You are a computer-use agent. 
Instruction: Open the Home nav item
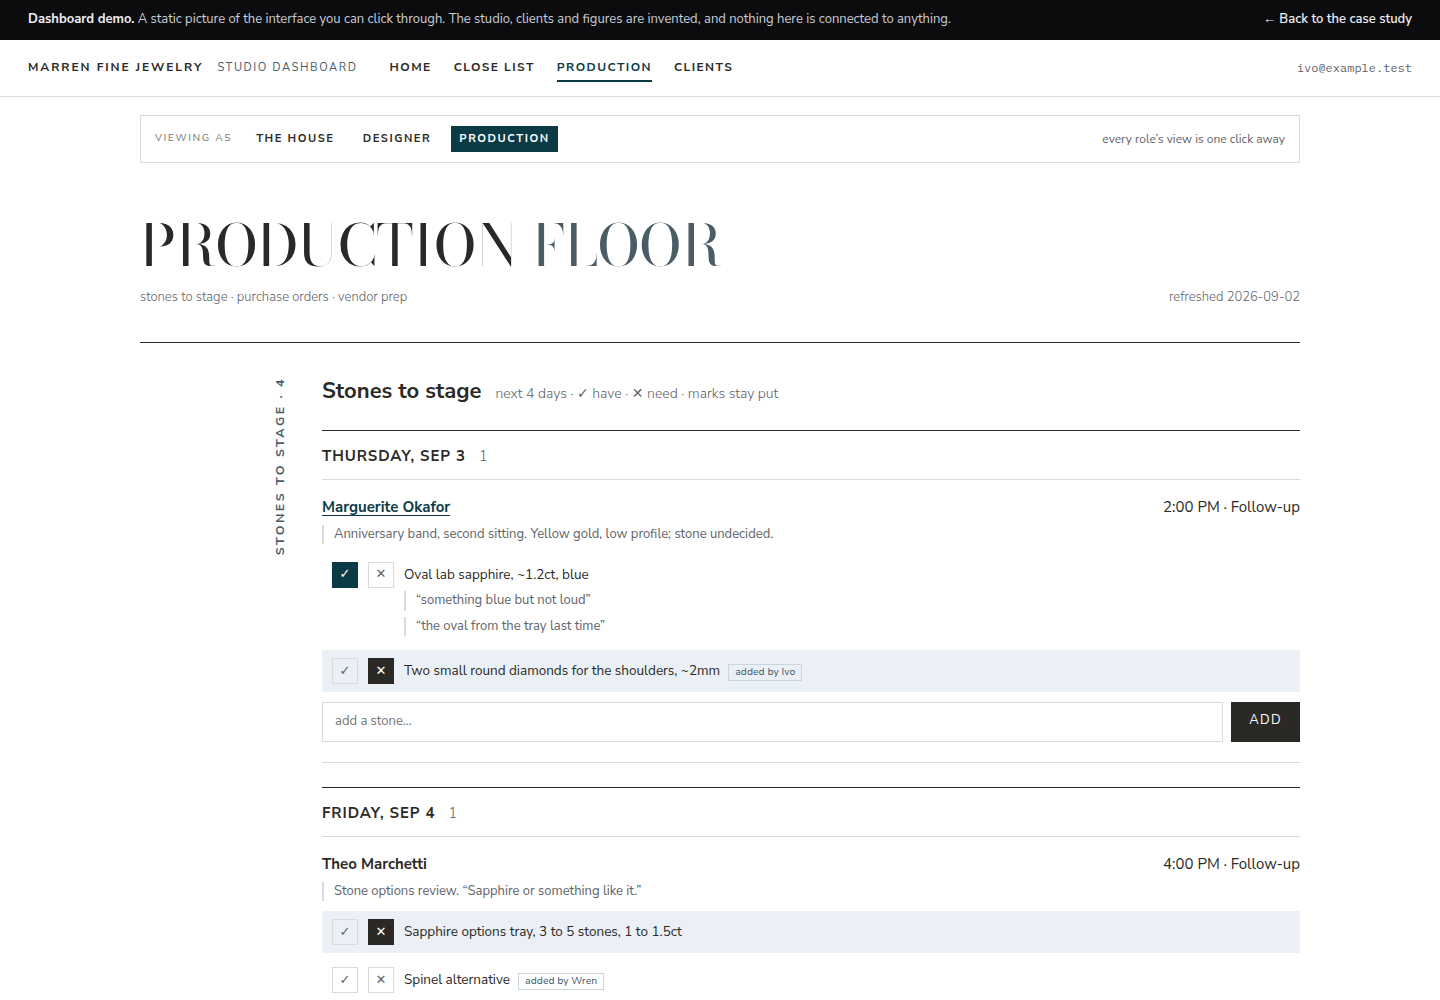pos(410,67)
